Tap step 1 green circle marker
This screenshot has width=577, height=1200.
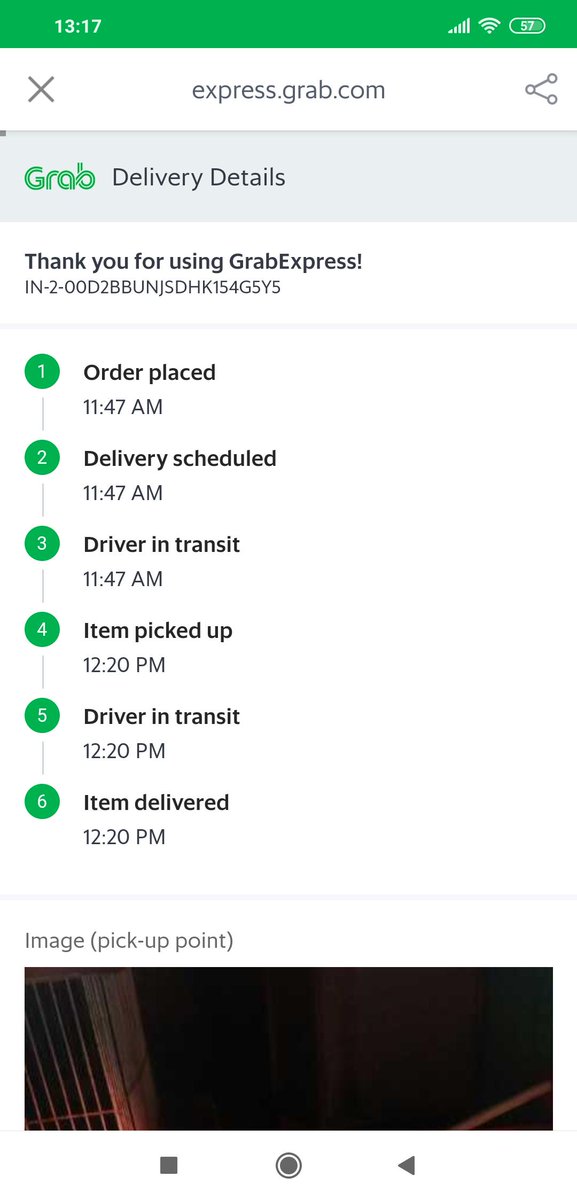(x=42, y=373)
